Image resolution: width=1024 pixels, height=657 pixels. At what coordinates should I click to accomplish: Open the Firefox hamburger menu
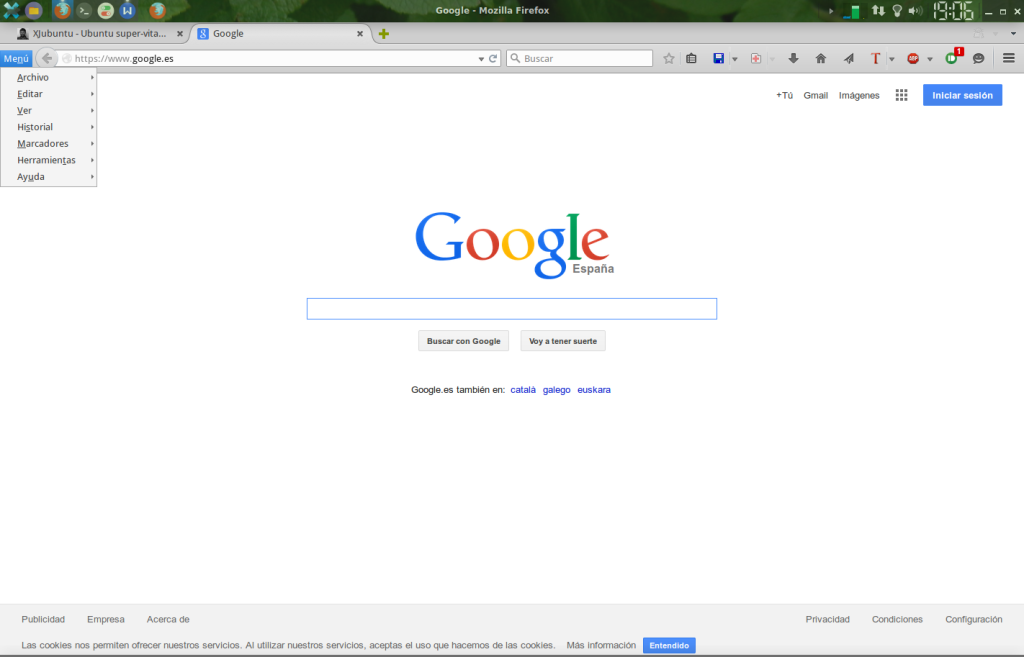pyautogui.click(x=1008, y=59)
